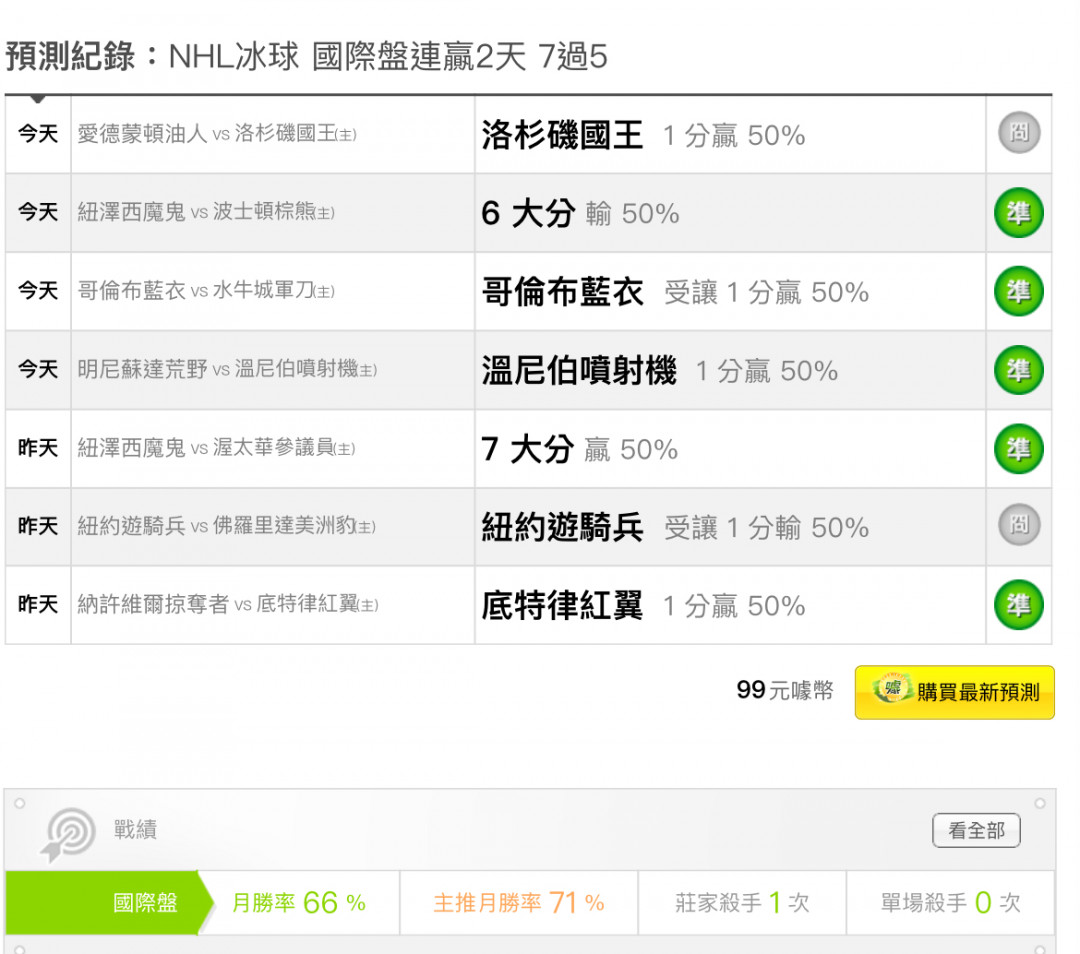Image resolution: width=1080 pixels, height=954 pixels.
Task: Click the gray result badge for 洛杉磯國王 prediction
Action: [1019, 132]
